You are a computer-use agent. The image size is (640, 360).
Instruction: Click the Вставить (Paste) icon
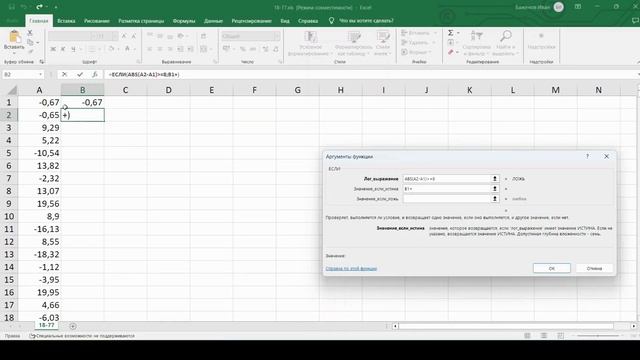(14, 37)
